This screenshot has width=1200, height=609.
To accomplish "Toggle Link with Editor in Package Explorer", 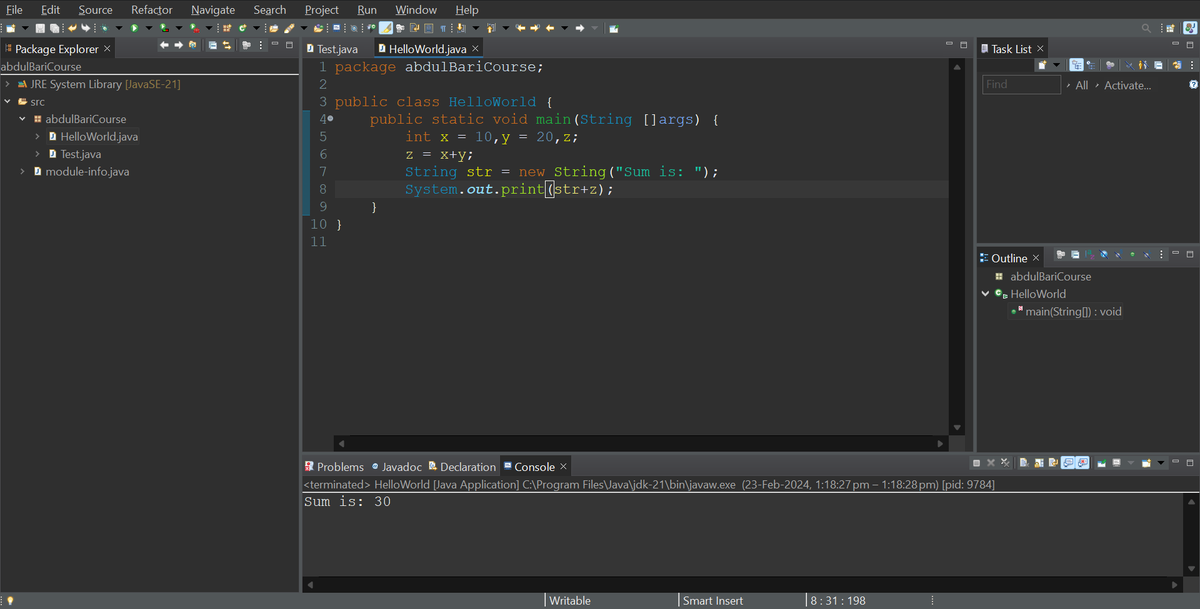I will point(226,45).
